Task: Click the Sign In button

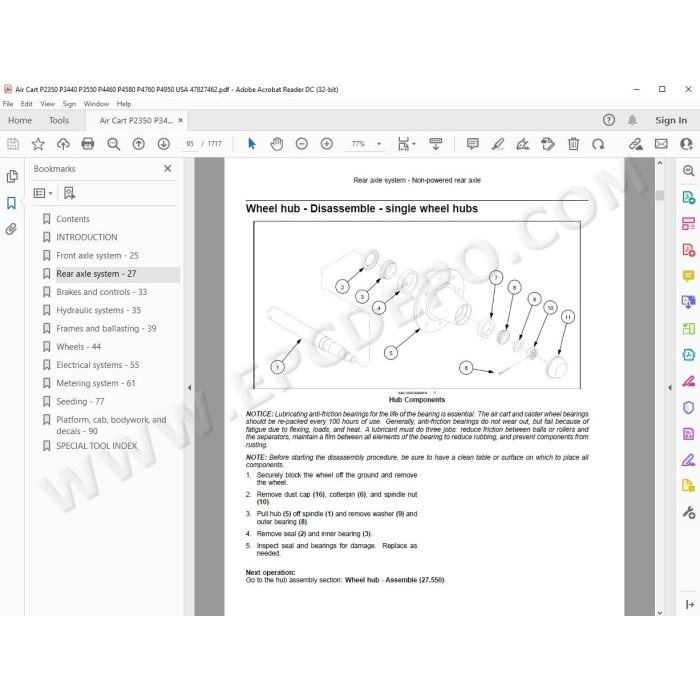Action: (x=671, y=120)
